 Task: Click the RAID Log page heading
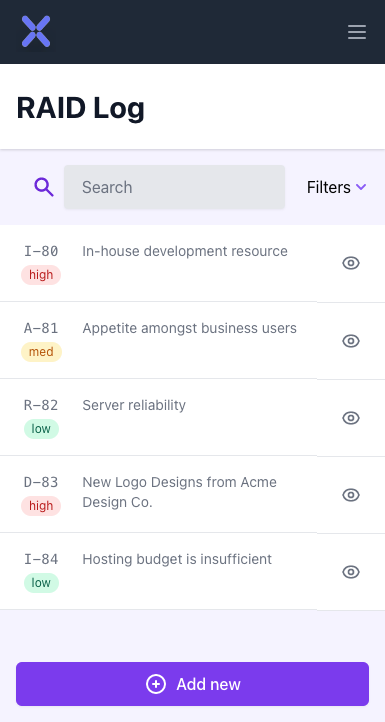pyautogui.click(x=81, y=108)
